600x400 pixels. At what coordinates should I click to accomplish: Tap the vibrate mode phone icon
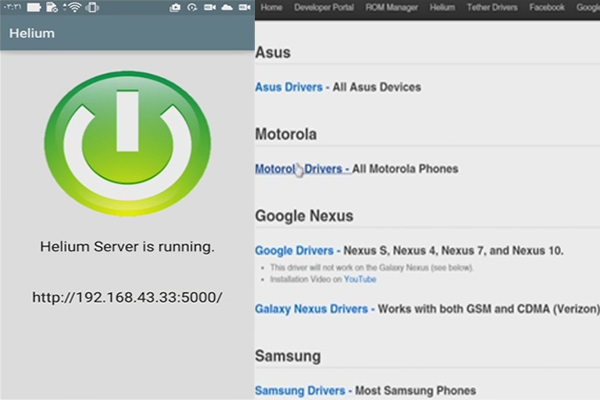coord(92,7)
